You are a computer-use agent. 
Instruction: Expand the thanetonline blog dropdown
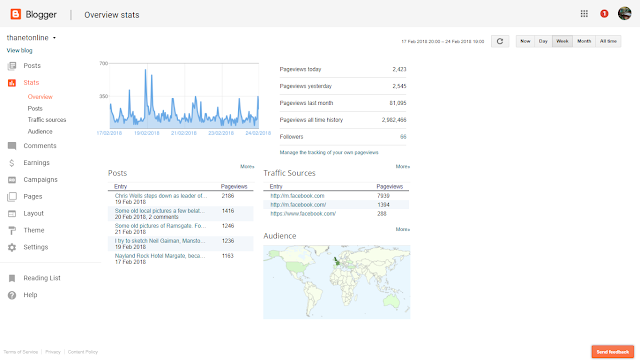[x=54, y=38]
